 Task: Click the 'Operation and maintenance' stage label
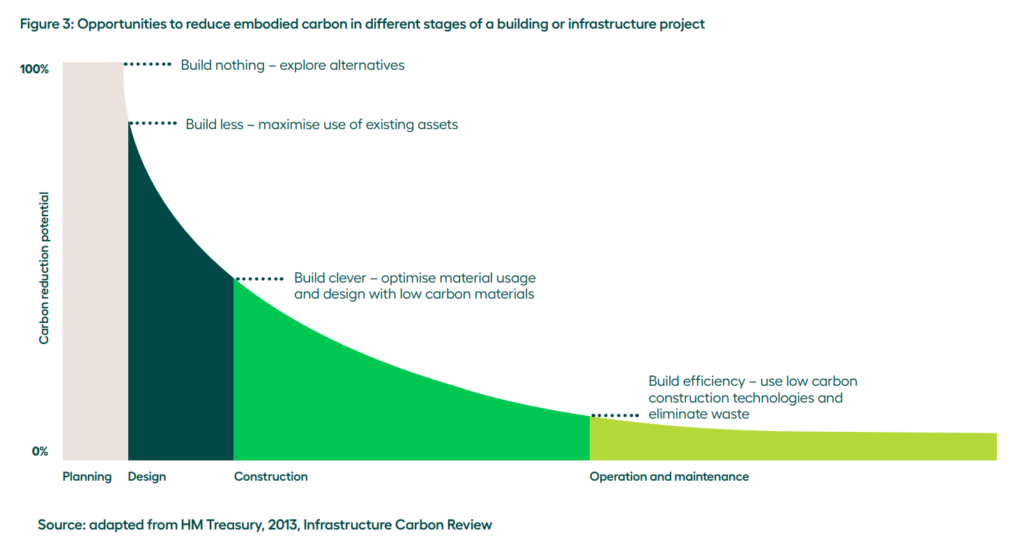669,476
